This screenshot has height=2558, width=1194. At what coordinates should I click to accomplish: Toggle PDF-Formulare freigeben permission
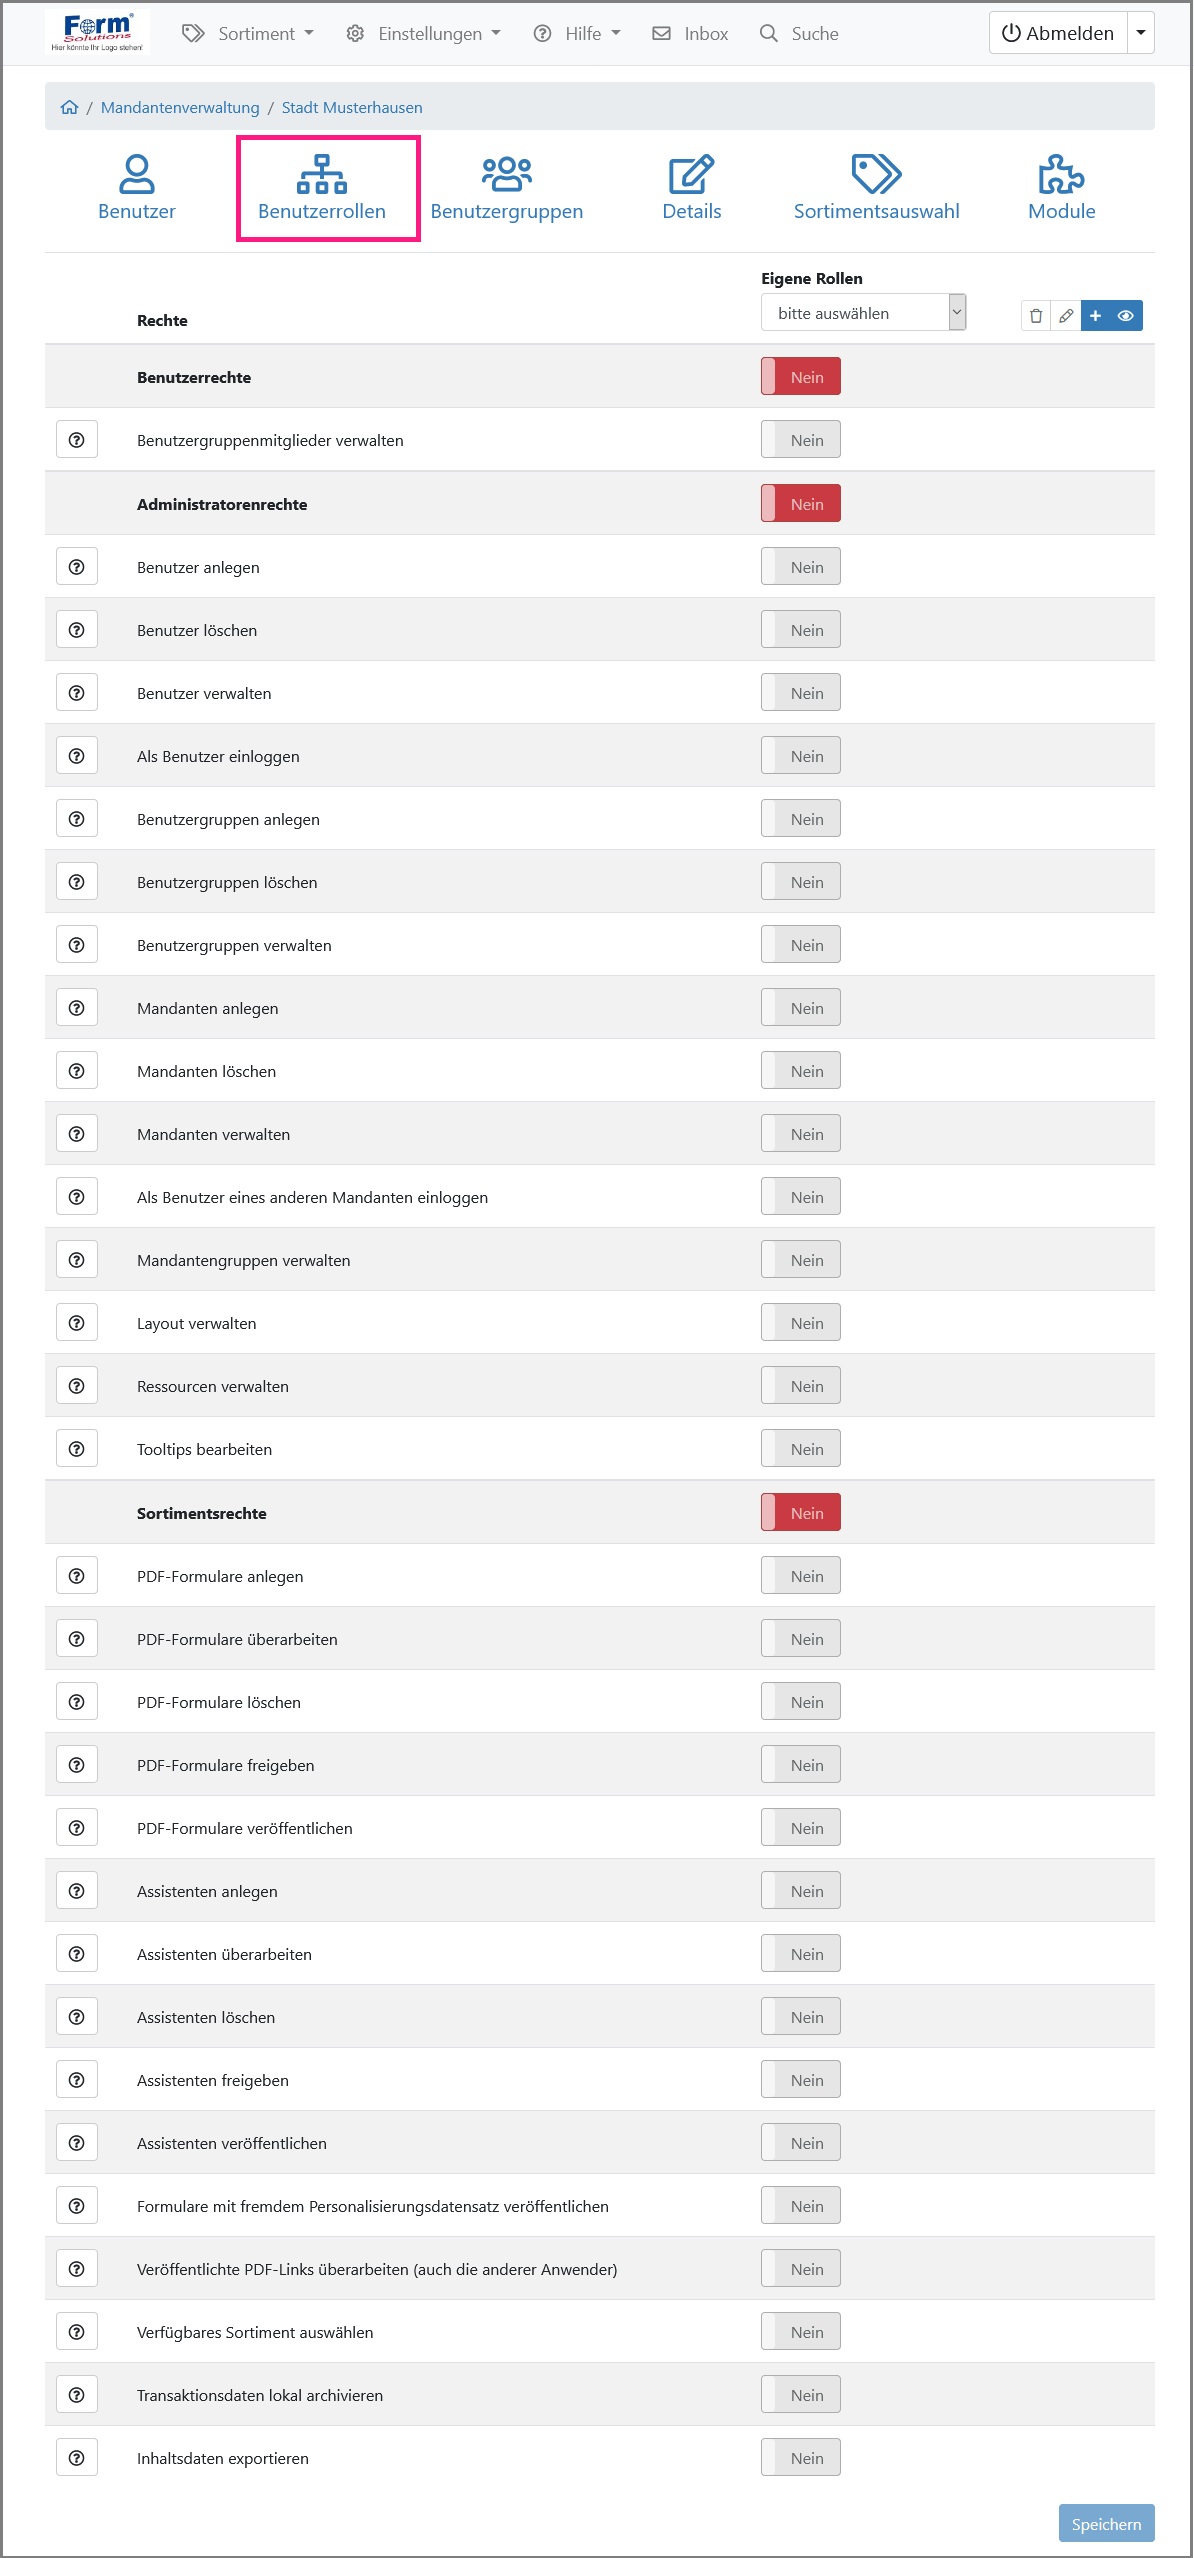[800, 1765]
